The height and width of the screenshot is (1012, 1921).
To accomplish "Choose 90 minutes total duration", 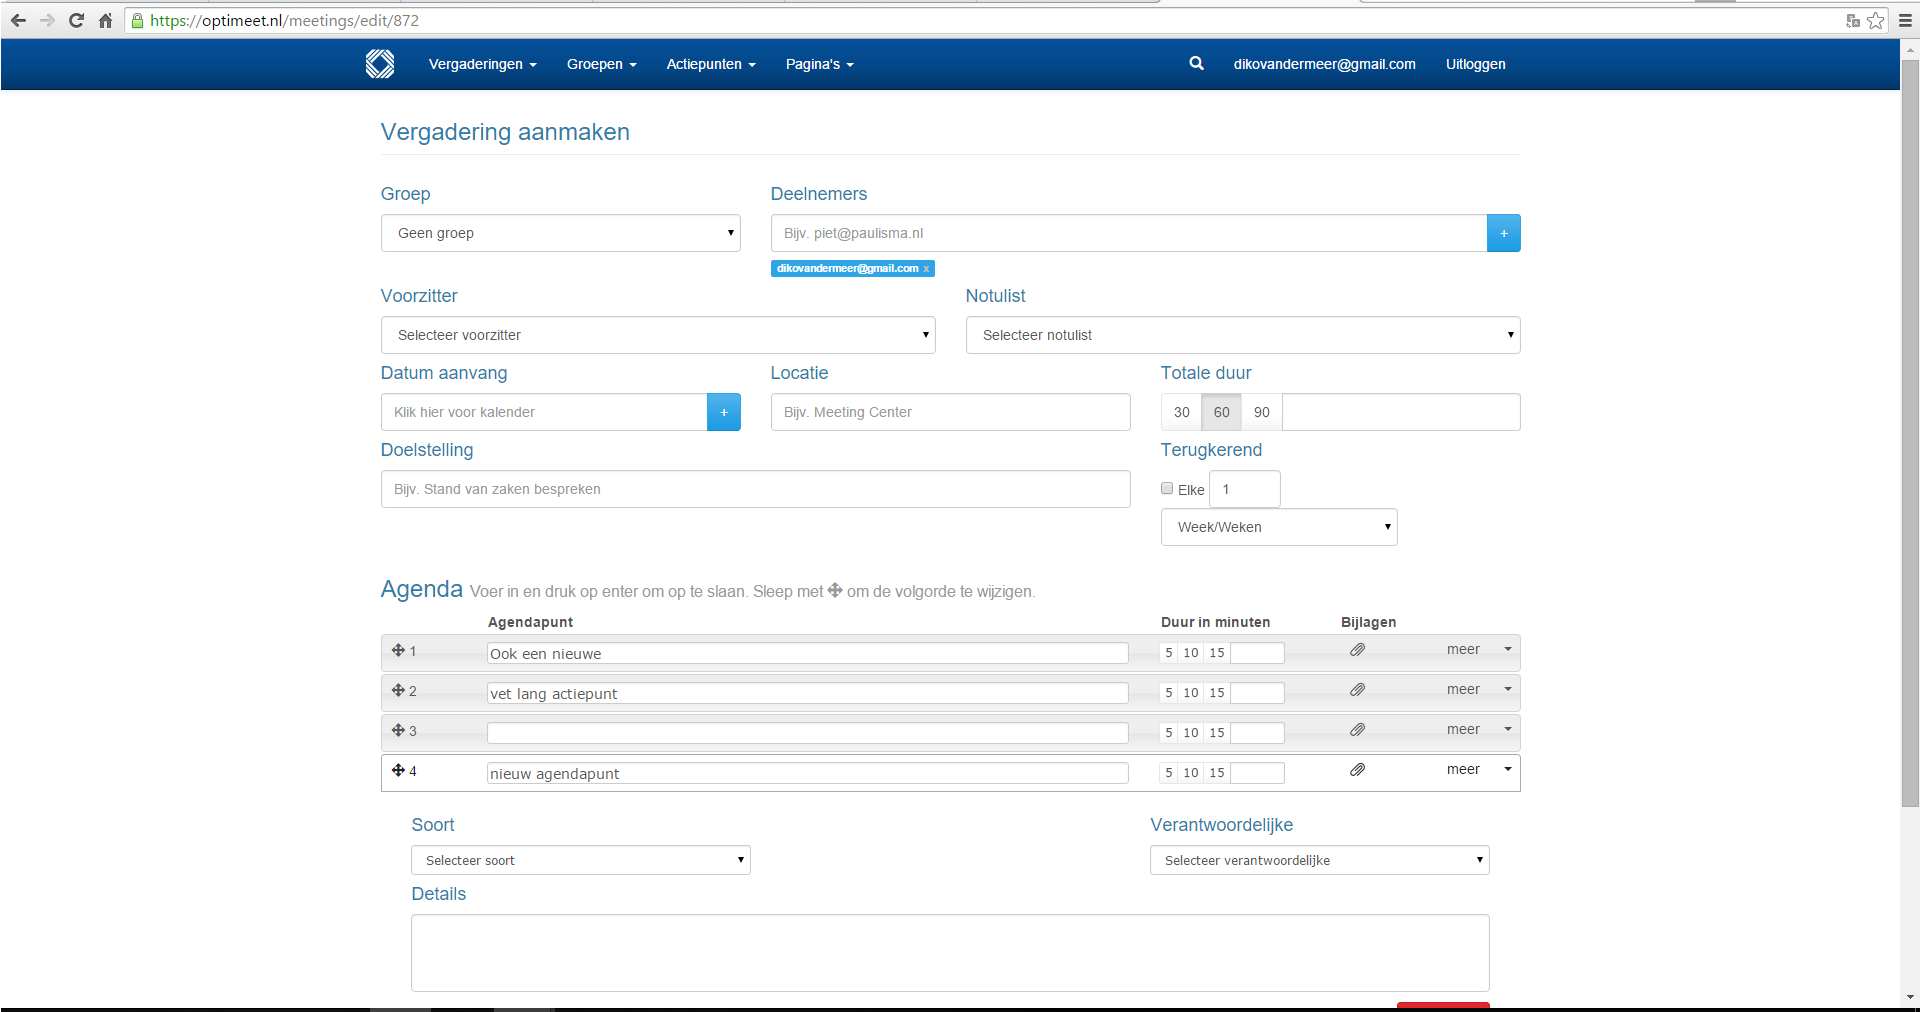I will pyautogui.click(x=1261, y=412).
